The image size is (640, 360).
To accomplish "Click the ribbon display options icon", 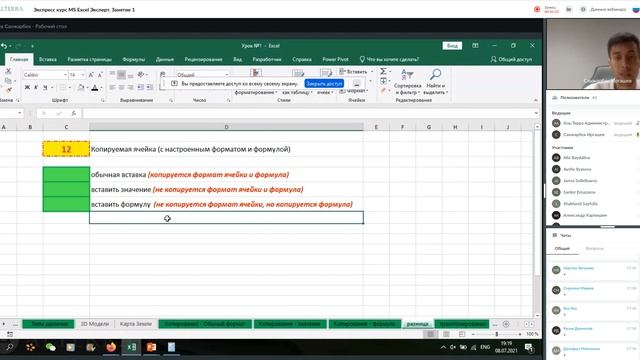I will pyautogui.click(x=475, y=46).
